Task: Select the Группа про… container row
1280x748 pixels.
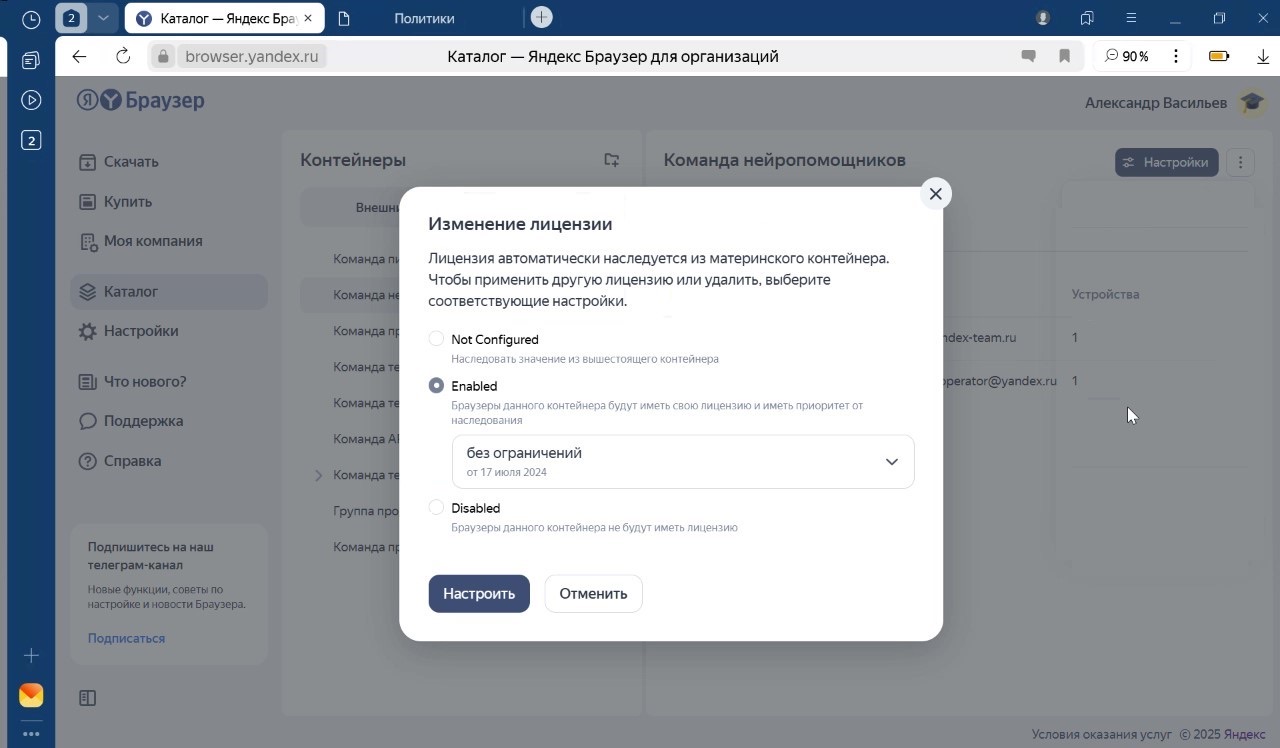Action: coord(366,511)
